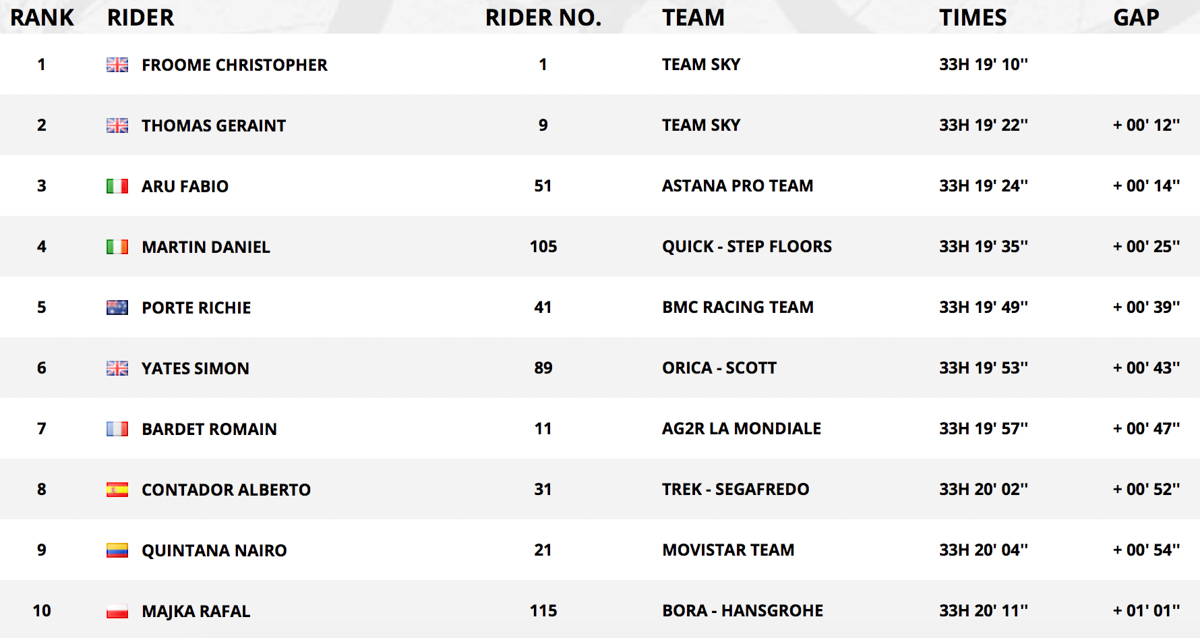The image size is (1200, 638).
Task: Click the TIMES column header
Action: click(973, 18)
